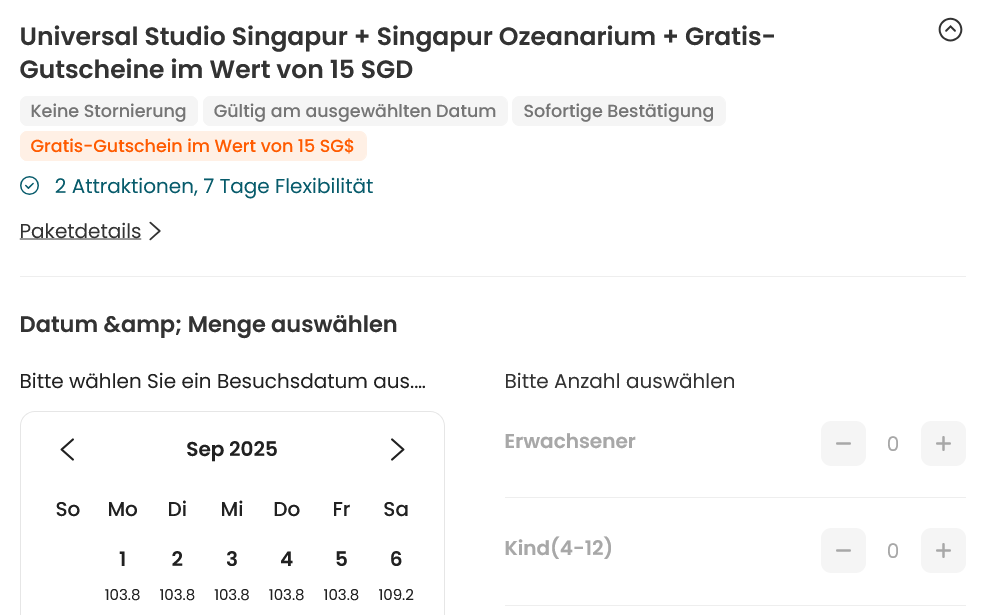Increase Kind(4-12) quantity with plus button
The width and height of the screenshot is (987, 615).
[943, 550]
